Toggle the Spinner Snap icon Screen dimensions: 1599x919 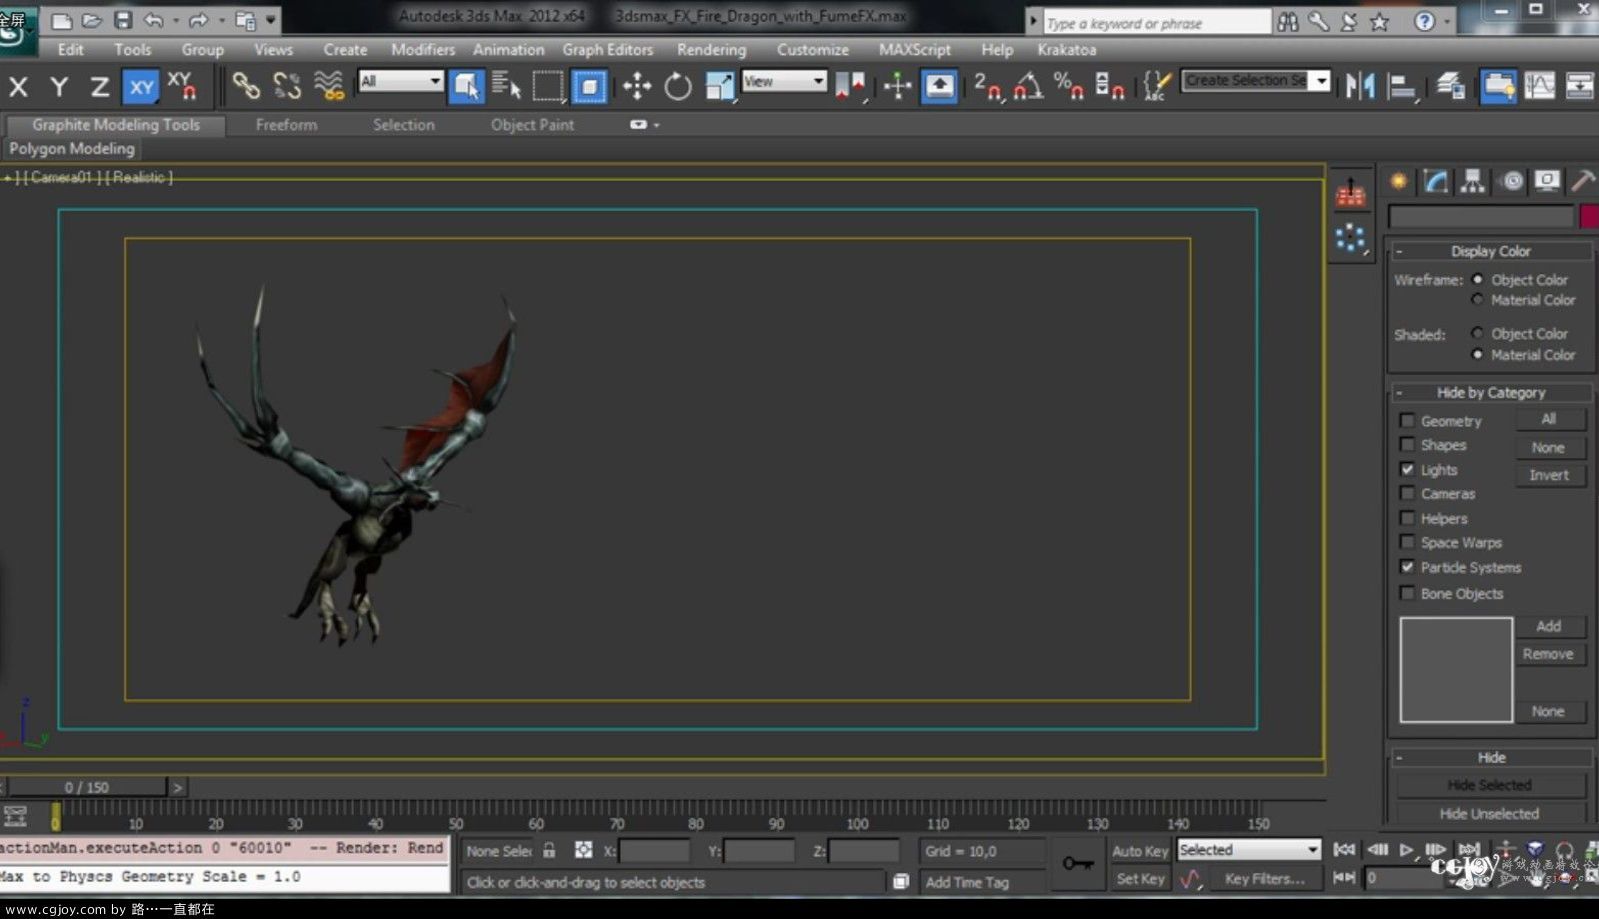(x=1109, y=87)
